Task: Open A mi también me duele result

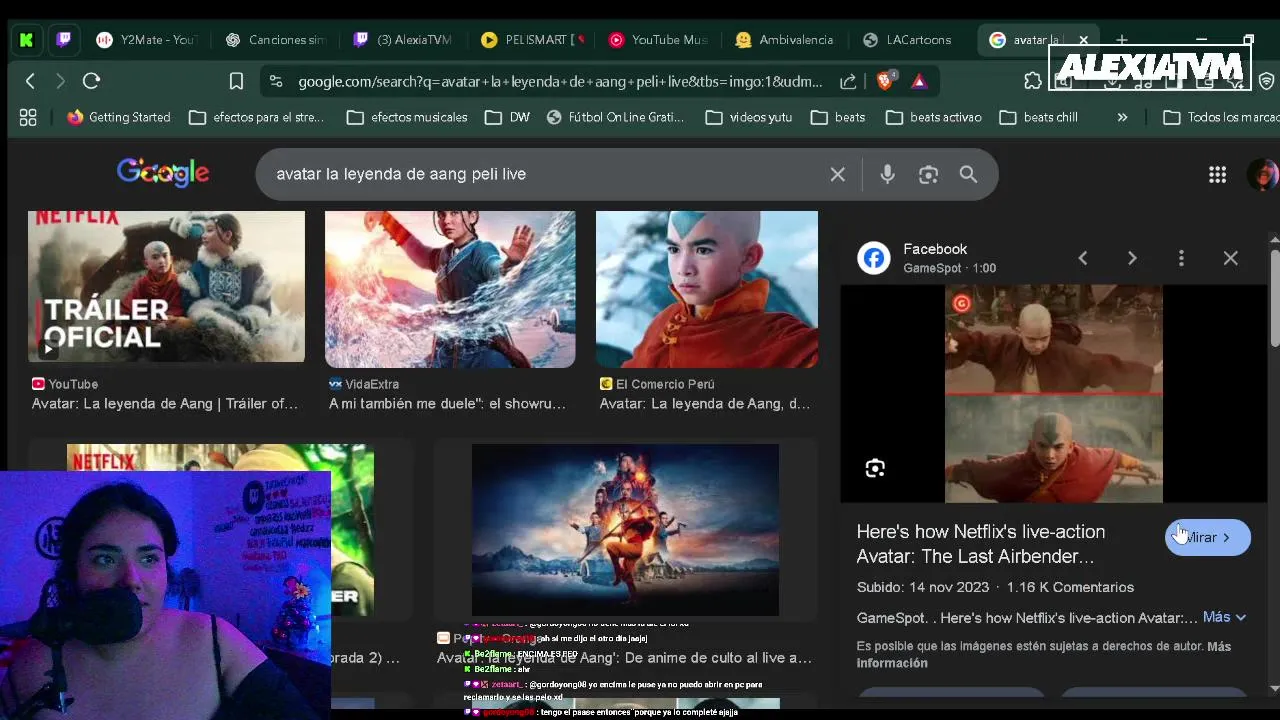Action: click(x=447, y=404)
